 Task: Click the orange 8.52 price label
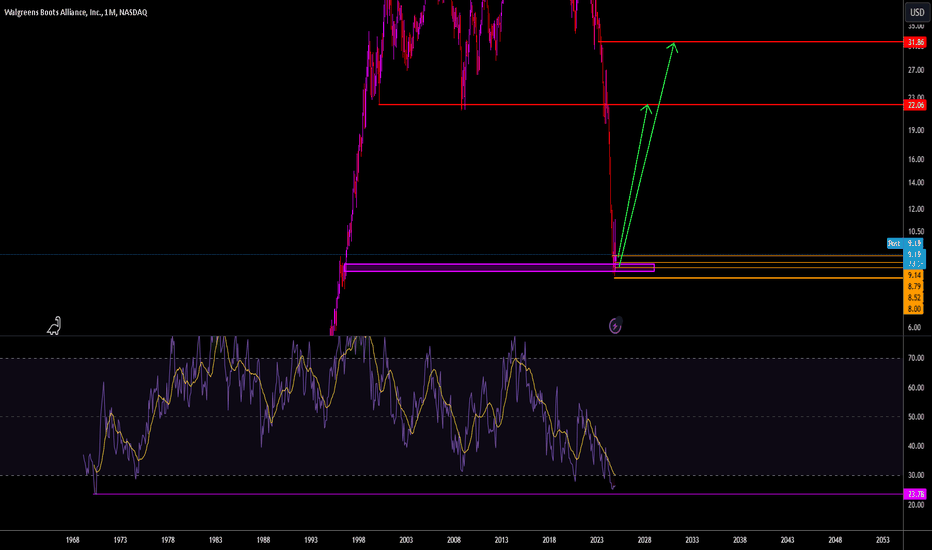914,298
